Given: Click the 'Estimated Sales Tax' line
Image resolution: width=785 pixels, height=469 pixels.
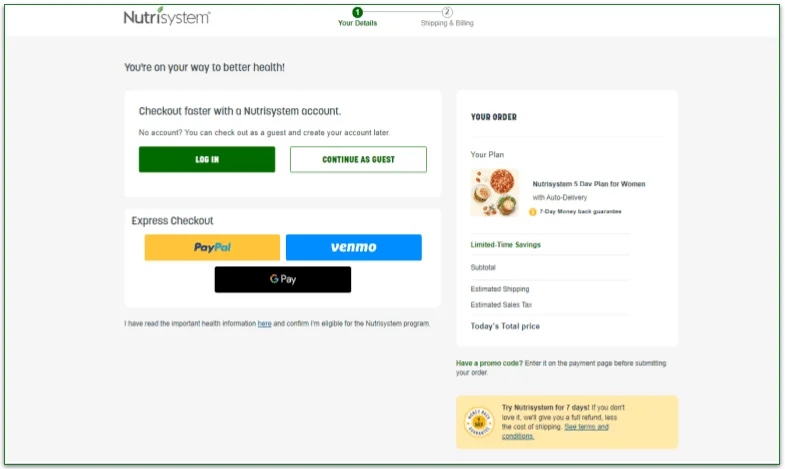Looking at the screenshot, I should (501, 305).
